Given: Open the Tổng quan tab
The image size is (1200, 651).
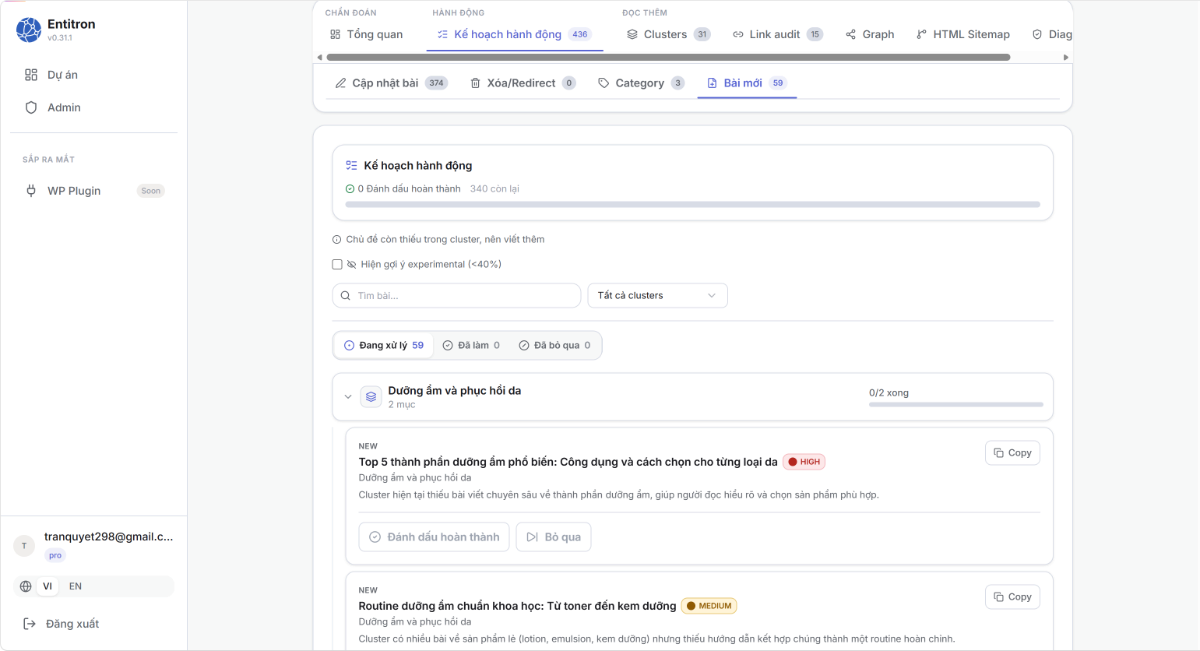Looking at the screenshot, I should coord(366,34).
